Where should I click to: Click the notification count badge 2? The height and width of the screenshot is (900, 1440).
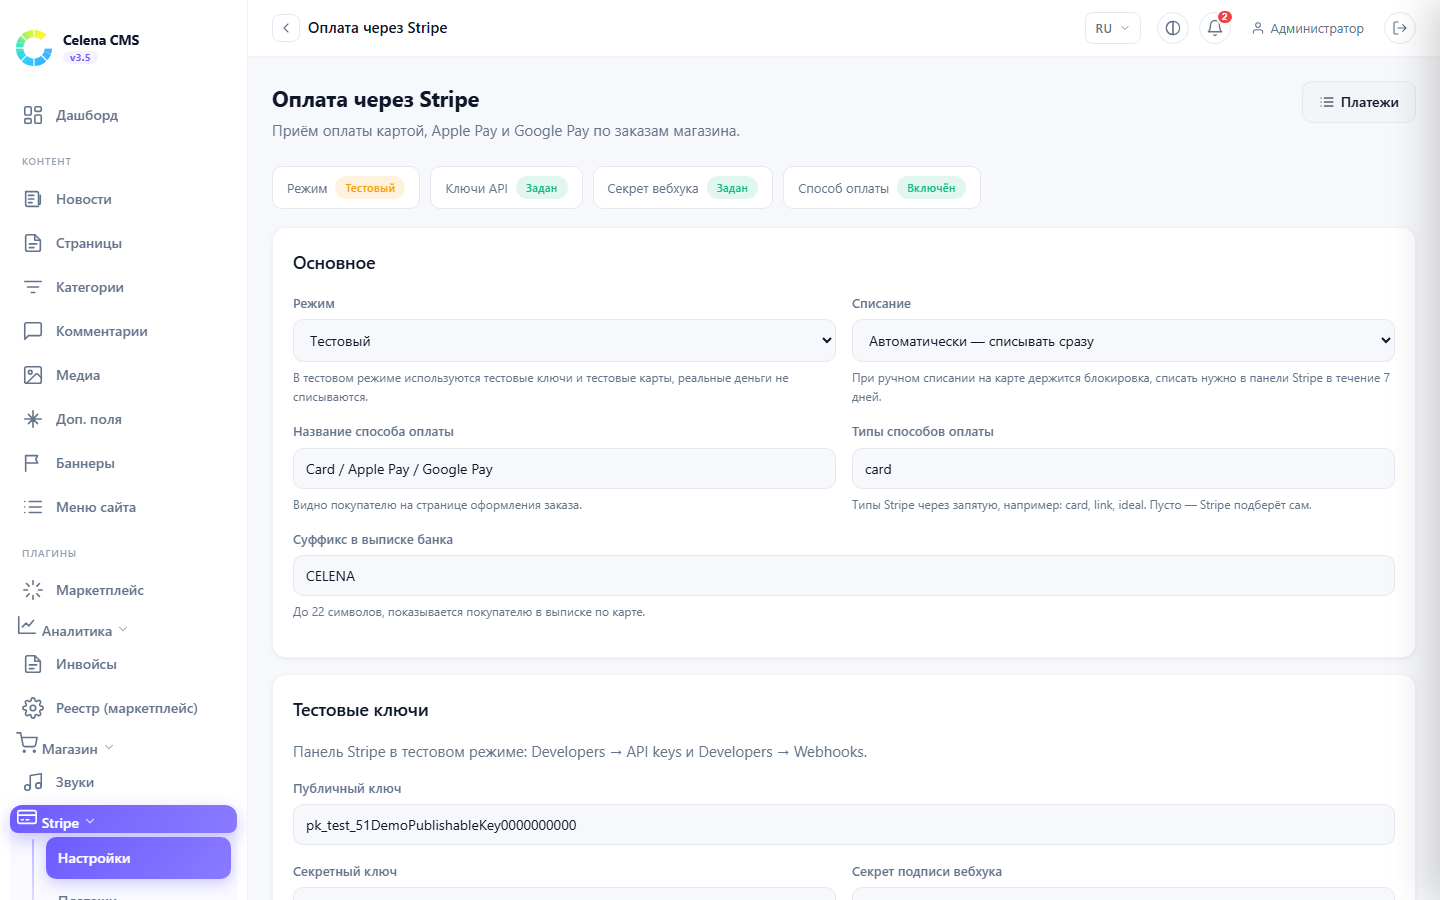point(1225,17)
